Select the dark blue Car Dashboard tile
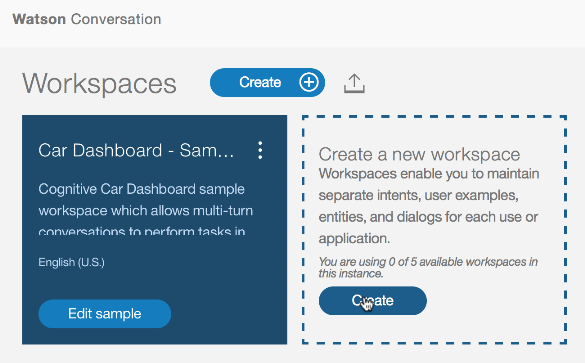The width and height of the screenshot is (585, 363). click(x=154, y=229)
